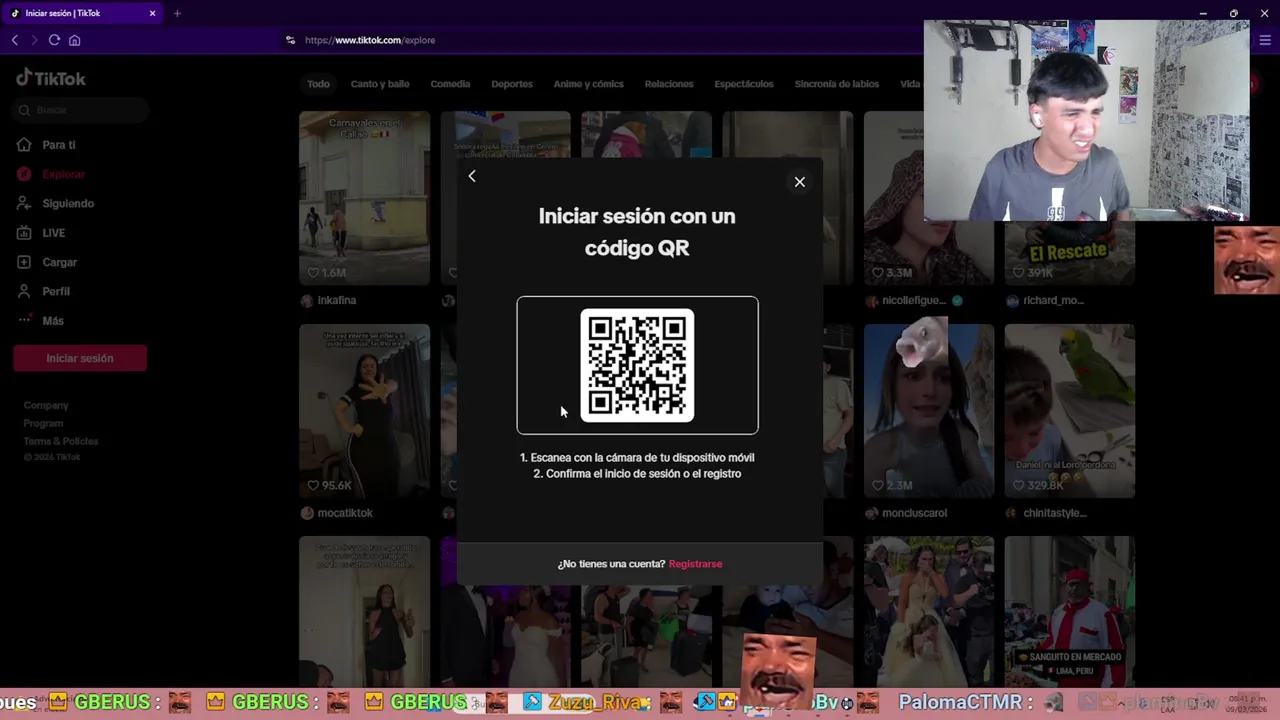The width and height of the screenshot is (1280, 720).
Task: Click the Cargar plus icon
Action: coord(24,262)
